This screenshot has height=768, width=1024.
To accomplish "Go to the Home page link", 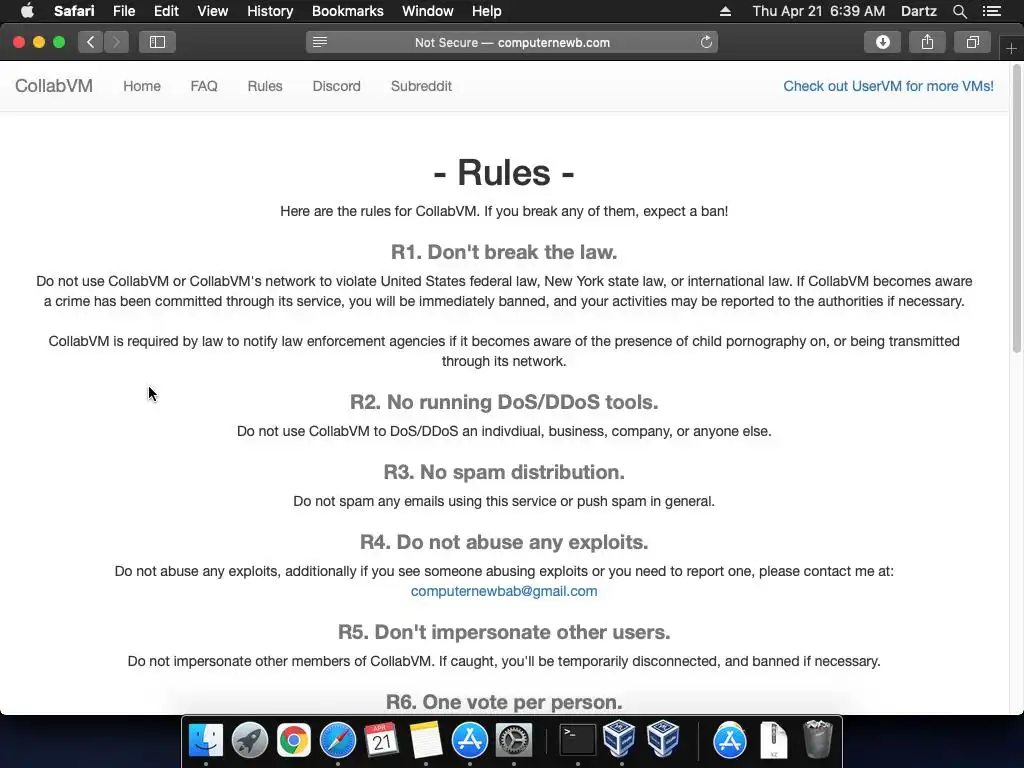I will click(142, 86).
